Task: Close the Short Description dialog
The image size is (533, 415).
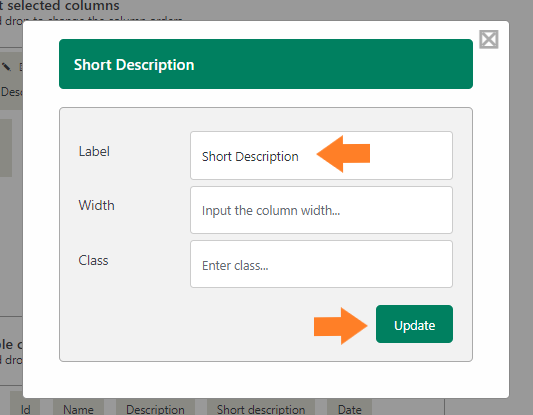Action: pos(489,39)
